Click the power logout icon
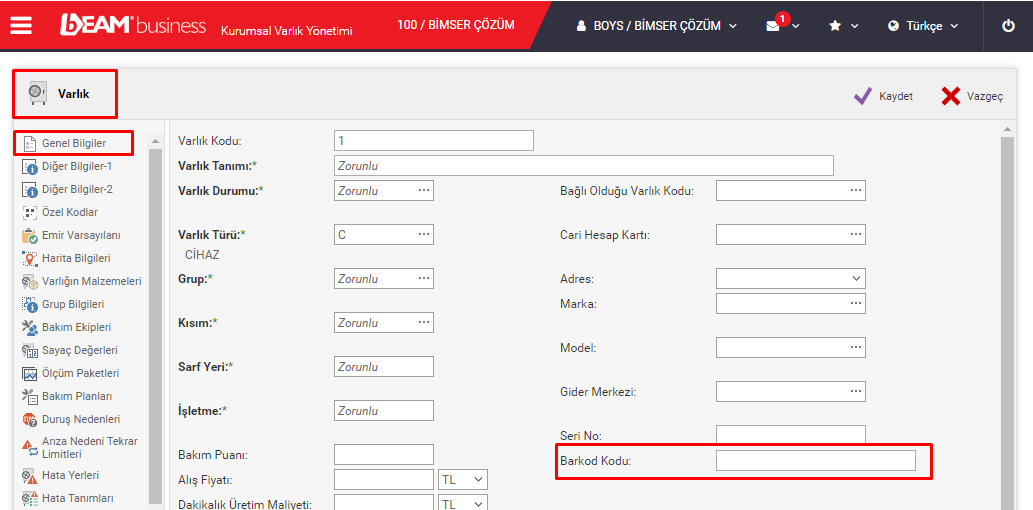 (x=1008, y=26)
